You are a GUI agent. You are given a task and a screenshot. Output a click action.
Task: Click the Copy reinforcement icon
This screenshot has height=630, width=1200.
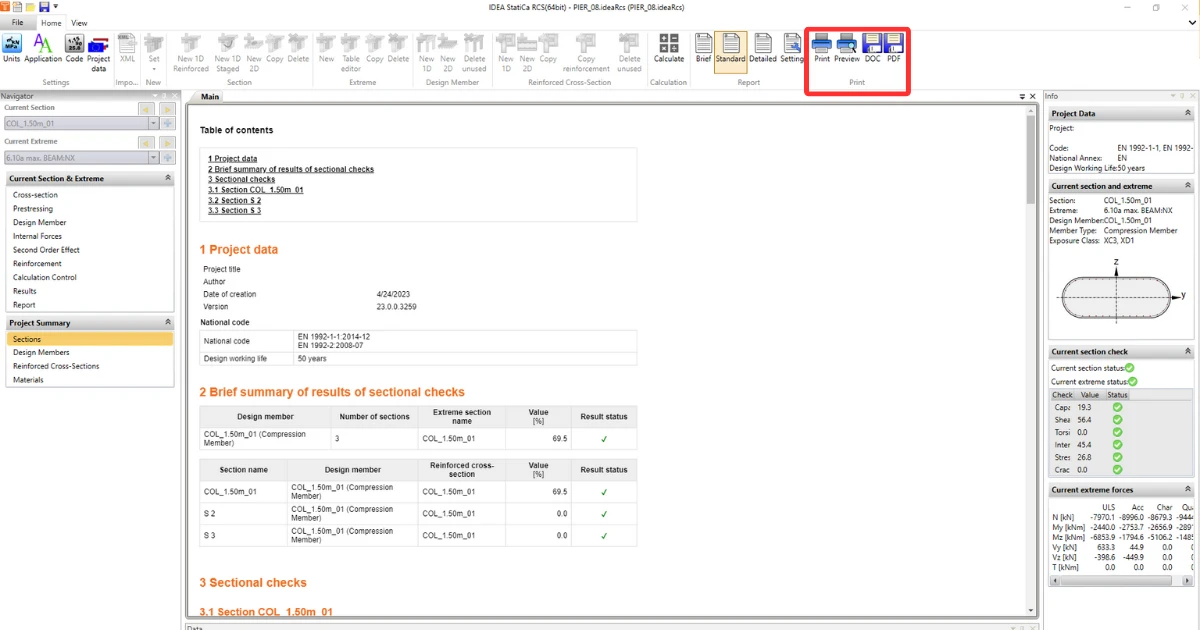click(x=586, y=52)
